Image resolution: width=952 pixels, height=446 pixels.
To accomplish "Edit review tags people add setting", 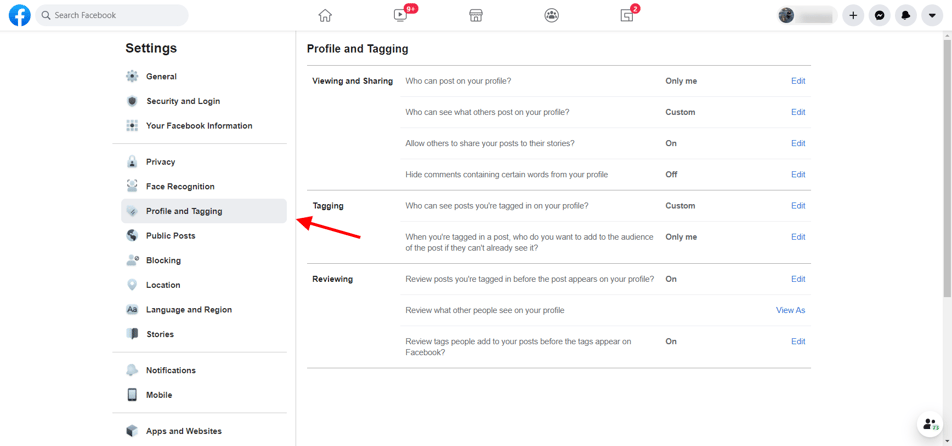I will tap(798, 342).
